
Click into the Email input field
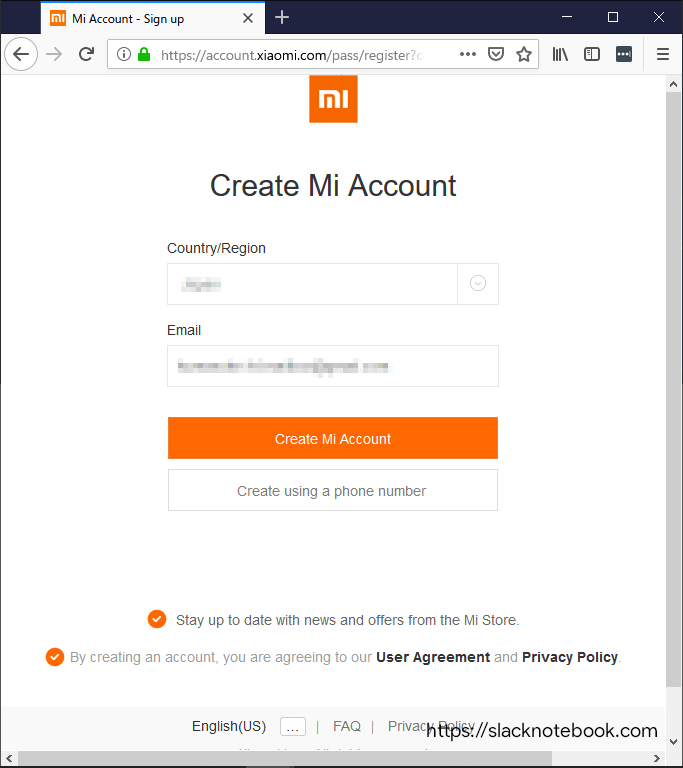click(333, 366)
